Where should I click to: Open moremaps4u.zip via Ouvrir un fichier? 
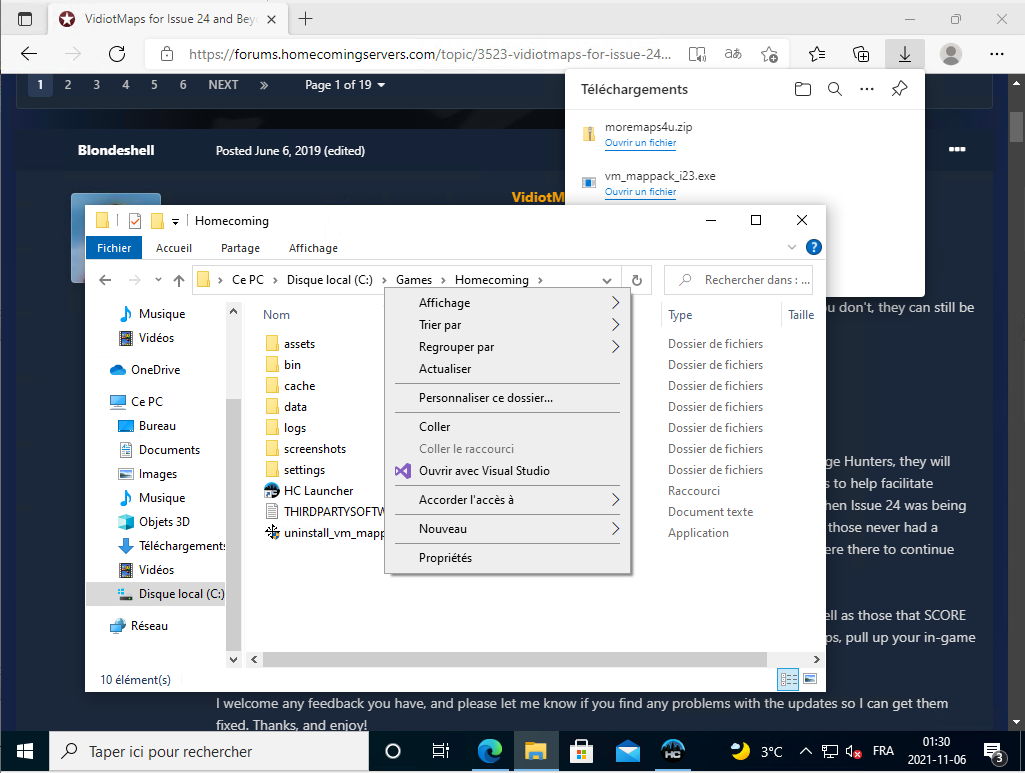640,143
